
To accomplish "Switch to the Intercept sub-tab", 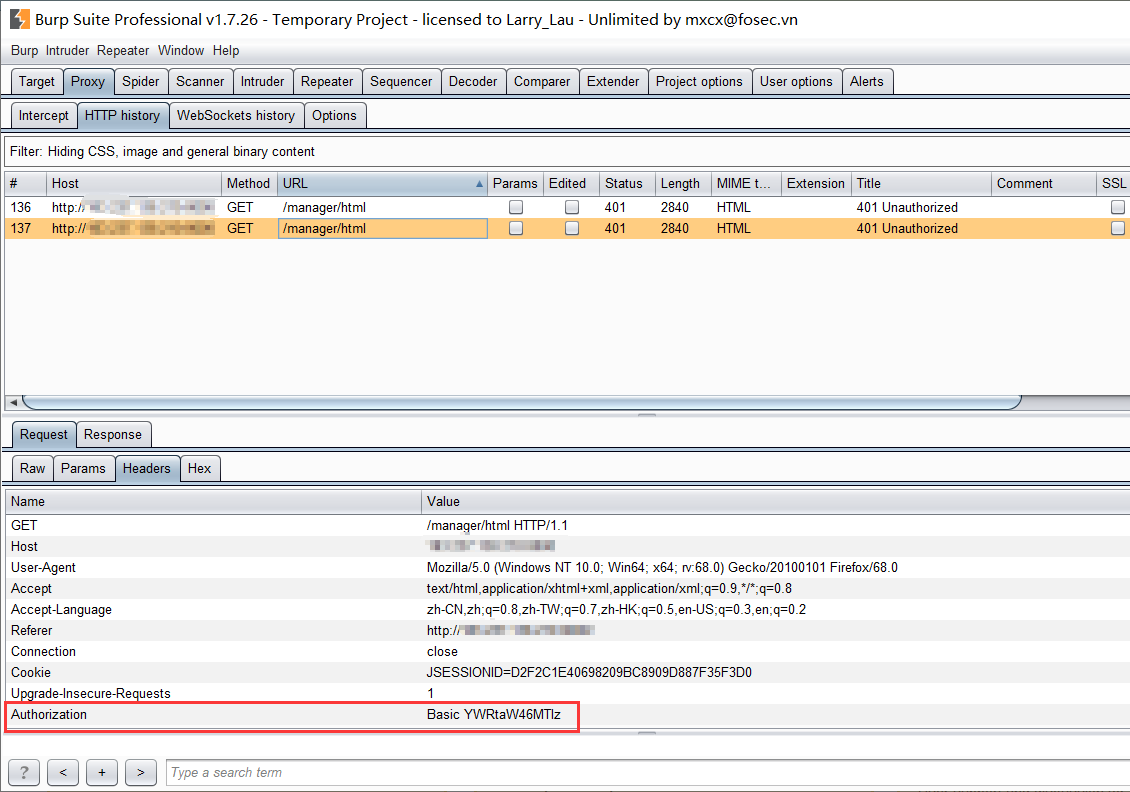I will click(44, 115).
